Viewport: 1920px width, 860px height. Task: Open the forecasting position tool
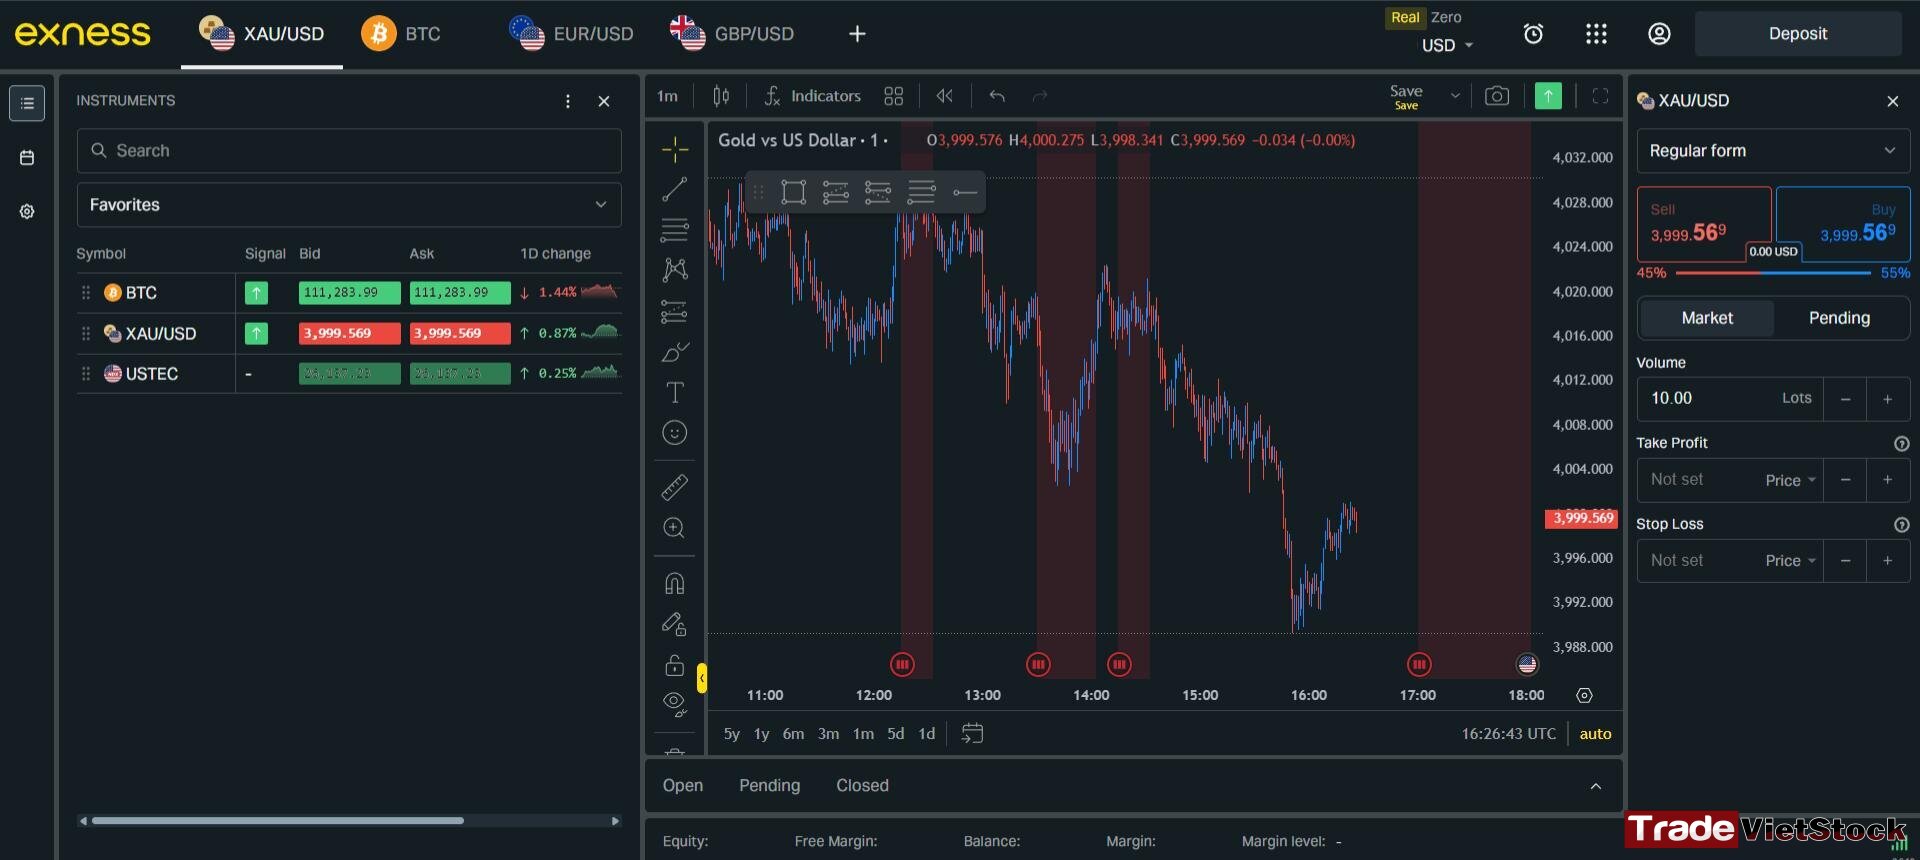tap(675, 312)
